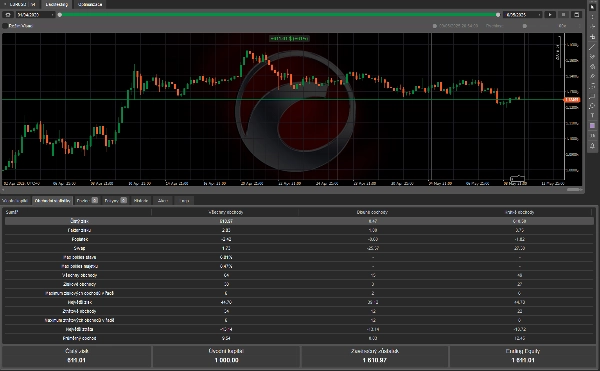Open the bell alert tool
This screenshot has width=600, height=371.
click(592, 146)
